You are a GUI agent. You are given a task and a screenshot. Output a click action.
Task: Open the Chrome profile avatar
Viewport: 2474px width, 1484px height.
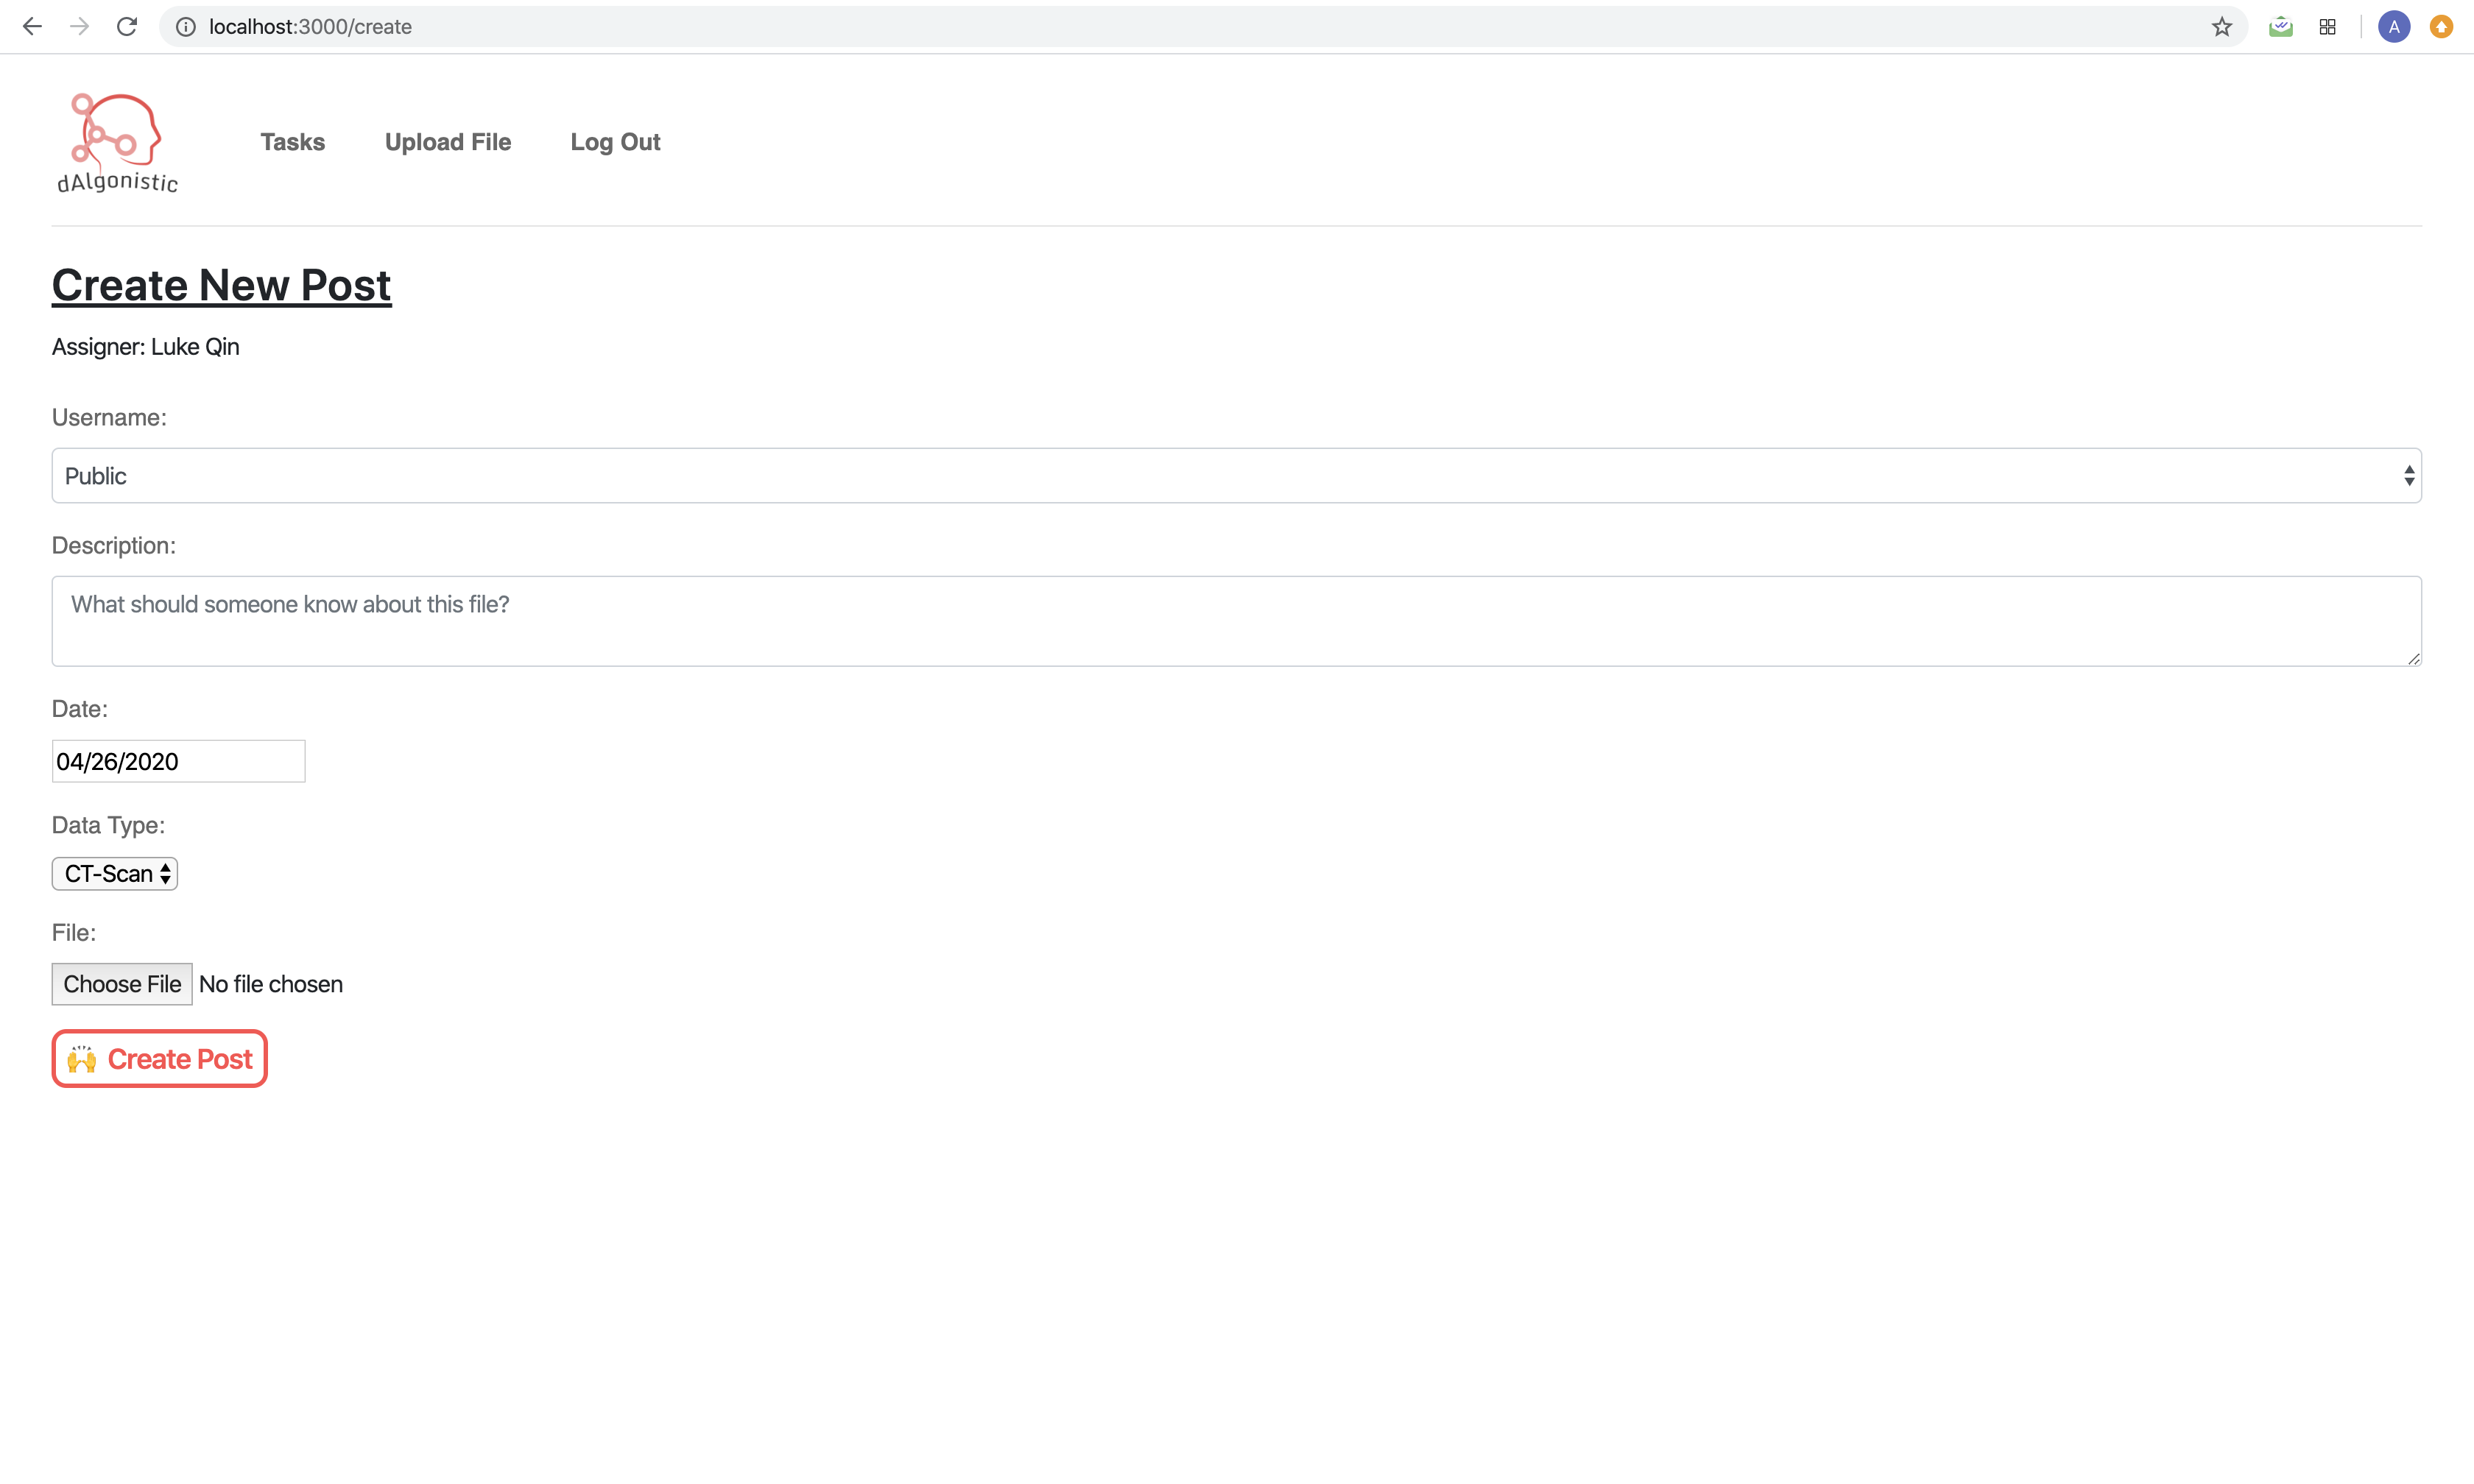2393,27
